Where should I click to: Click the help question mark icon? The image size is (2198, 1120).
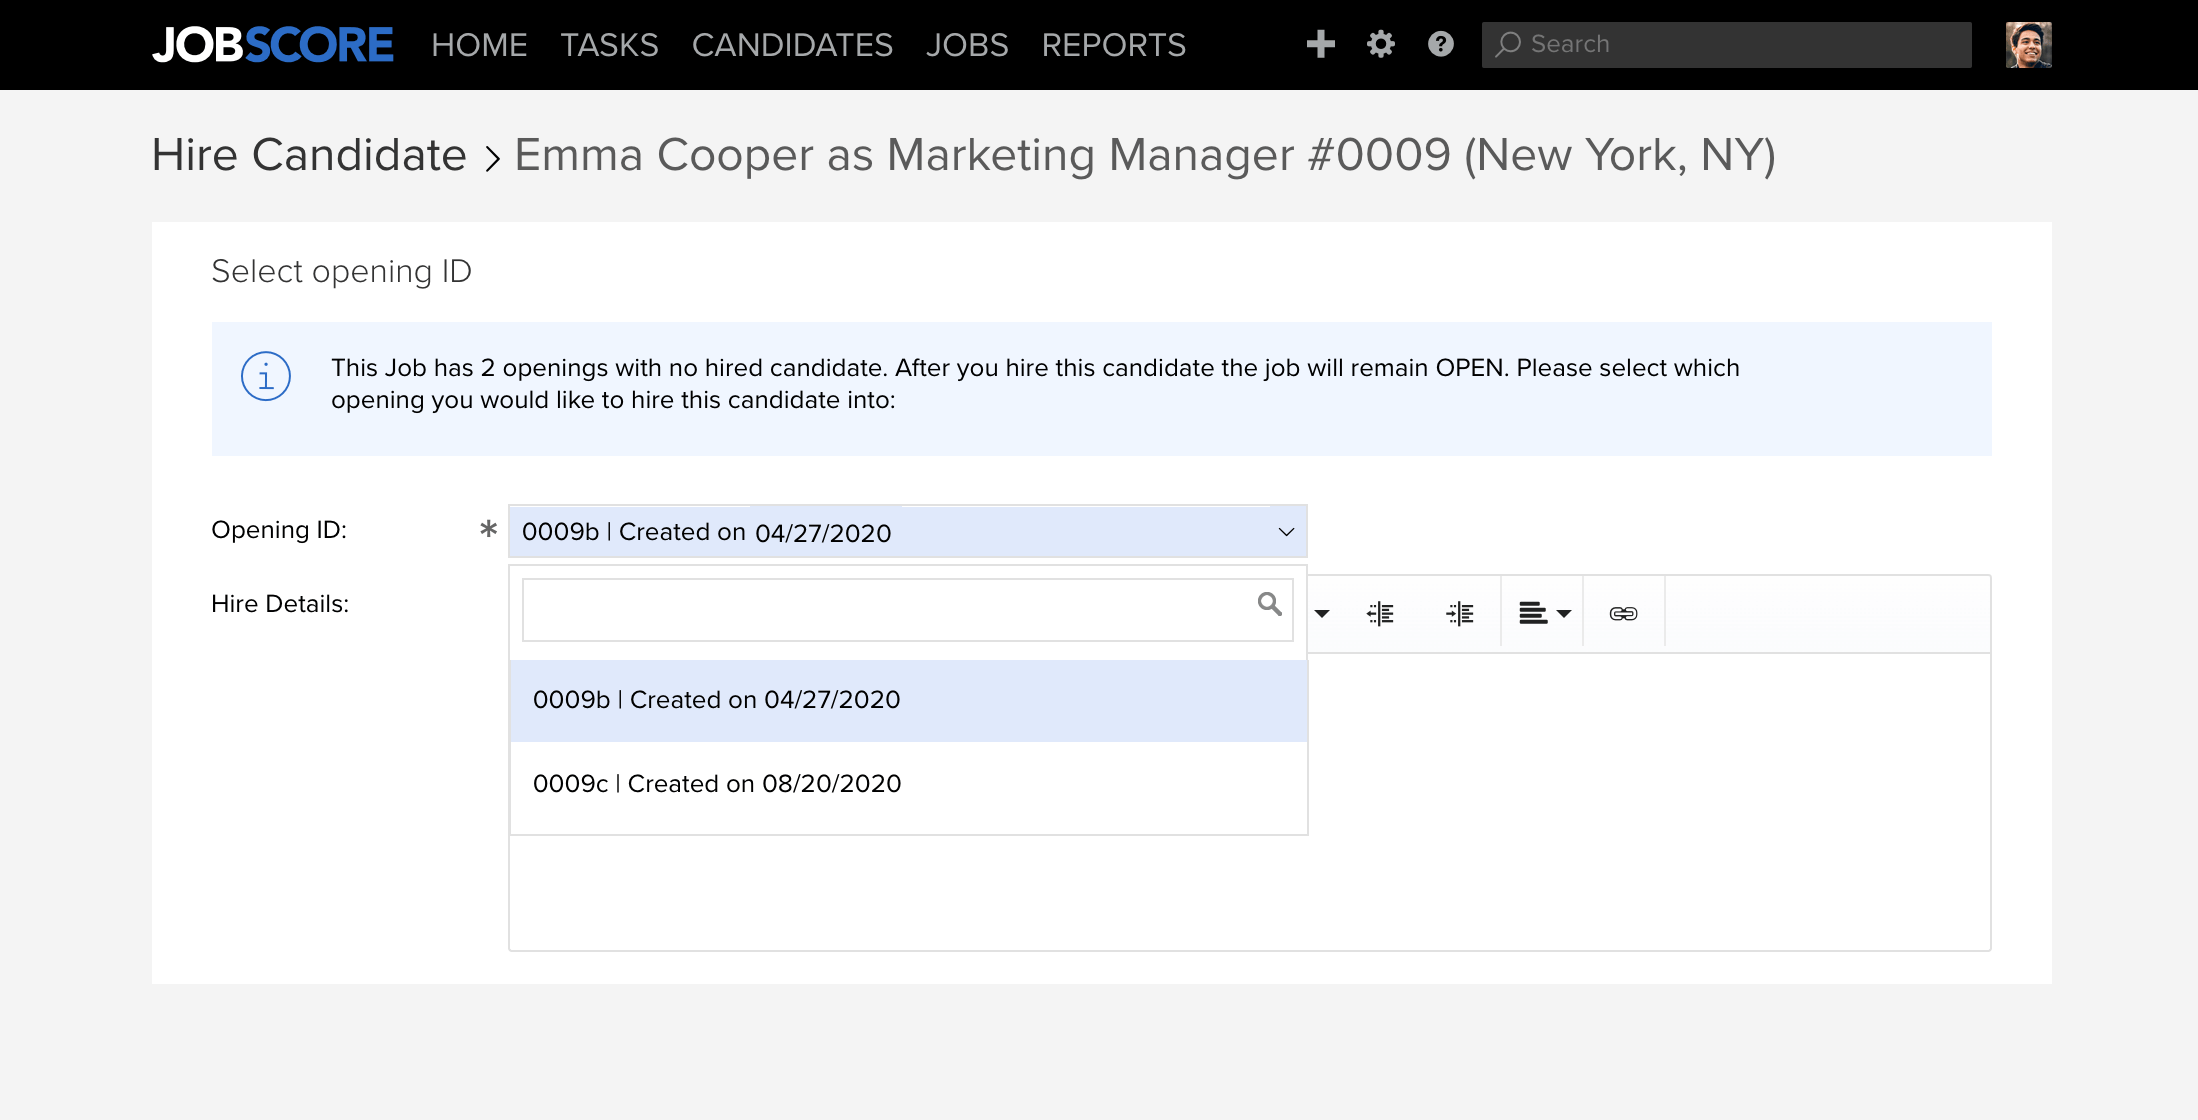coord(1440,44)
